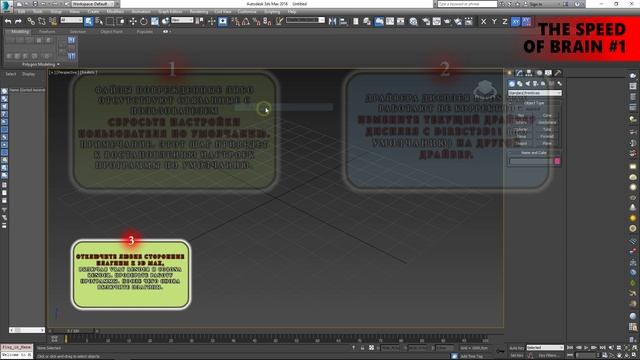
Task: Switch to the Freeform ribbon tab
Action: coord(47,31)
